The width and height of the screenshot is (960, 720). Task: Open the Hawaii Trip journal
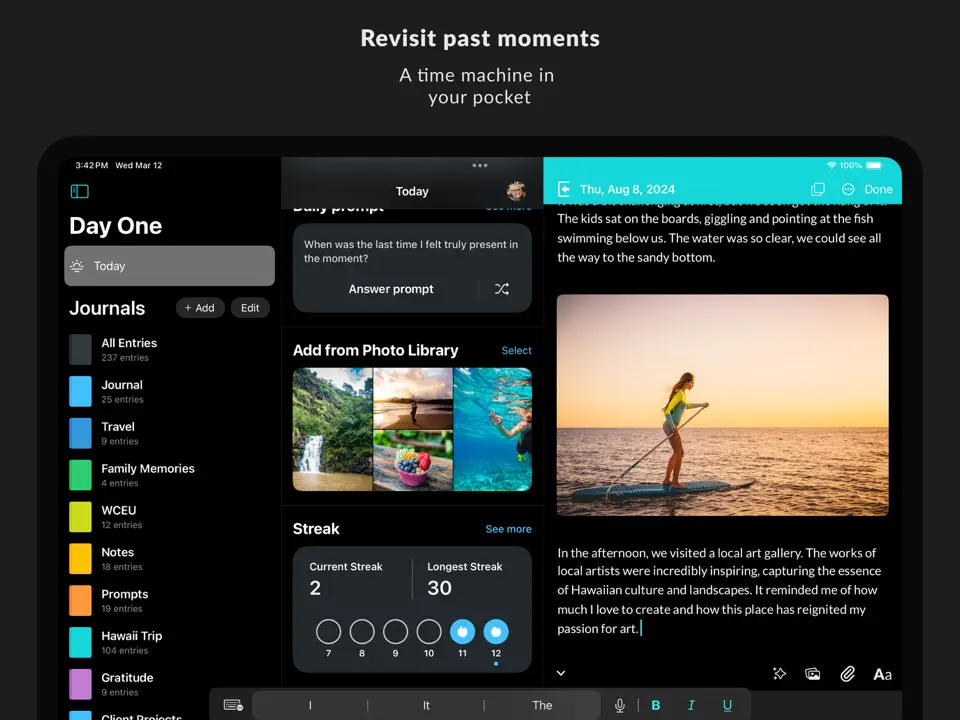131,642
